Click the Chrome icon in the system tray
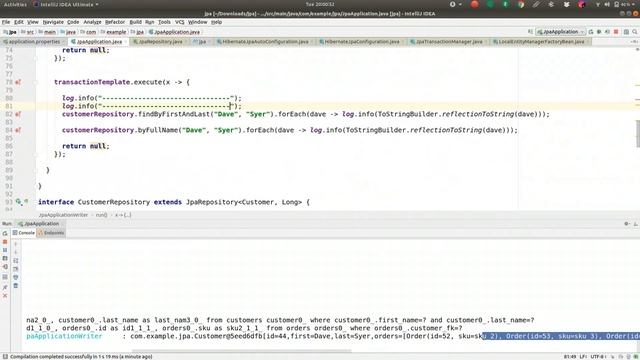 [521, 4]
